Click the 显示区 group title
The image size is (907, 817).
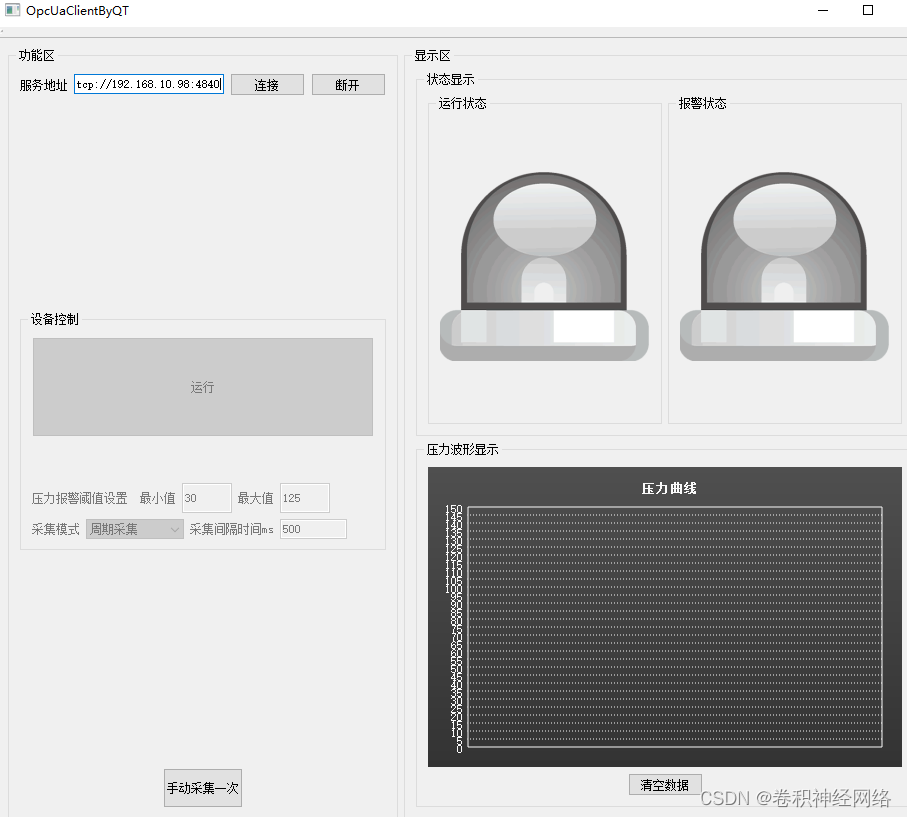tap(432, 56)
